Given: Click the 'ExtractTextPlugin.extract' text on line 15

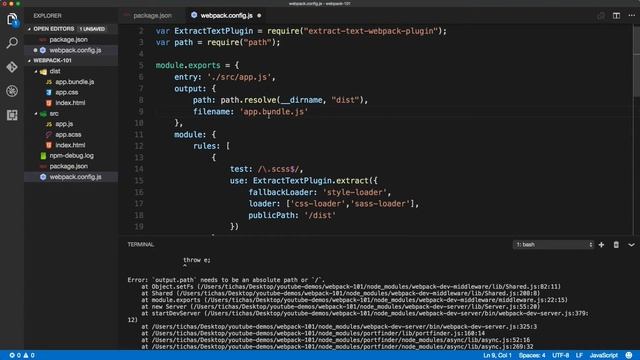Looking at the screenshot, I should click(311, 181).
